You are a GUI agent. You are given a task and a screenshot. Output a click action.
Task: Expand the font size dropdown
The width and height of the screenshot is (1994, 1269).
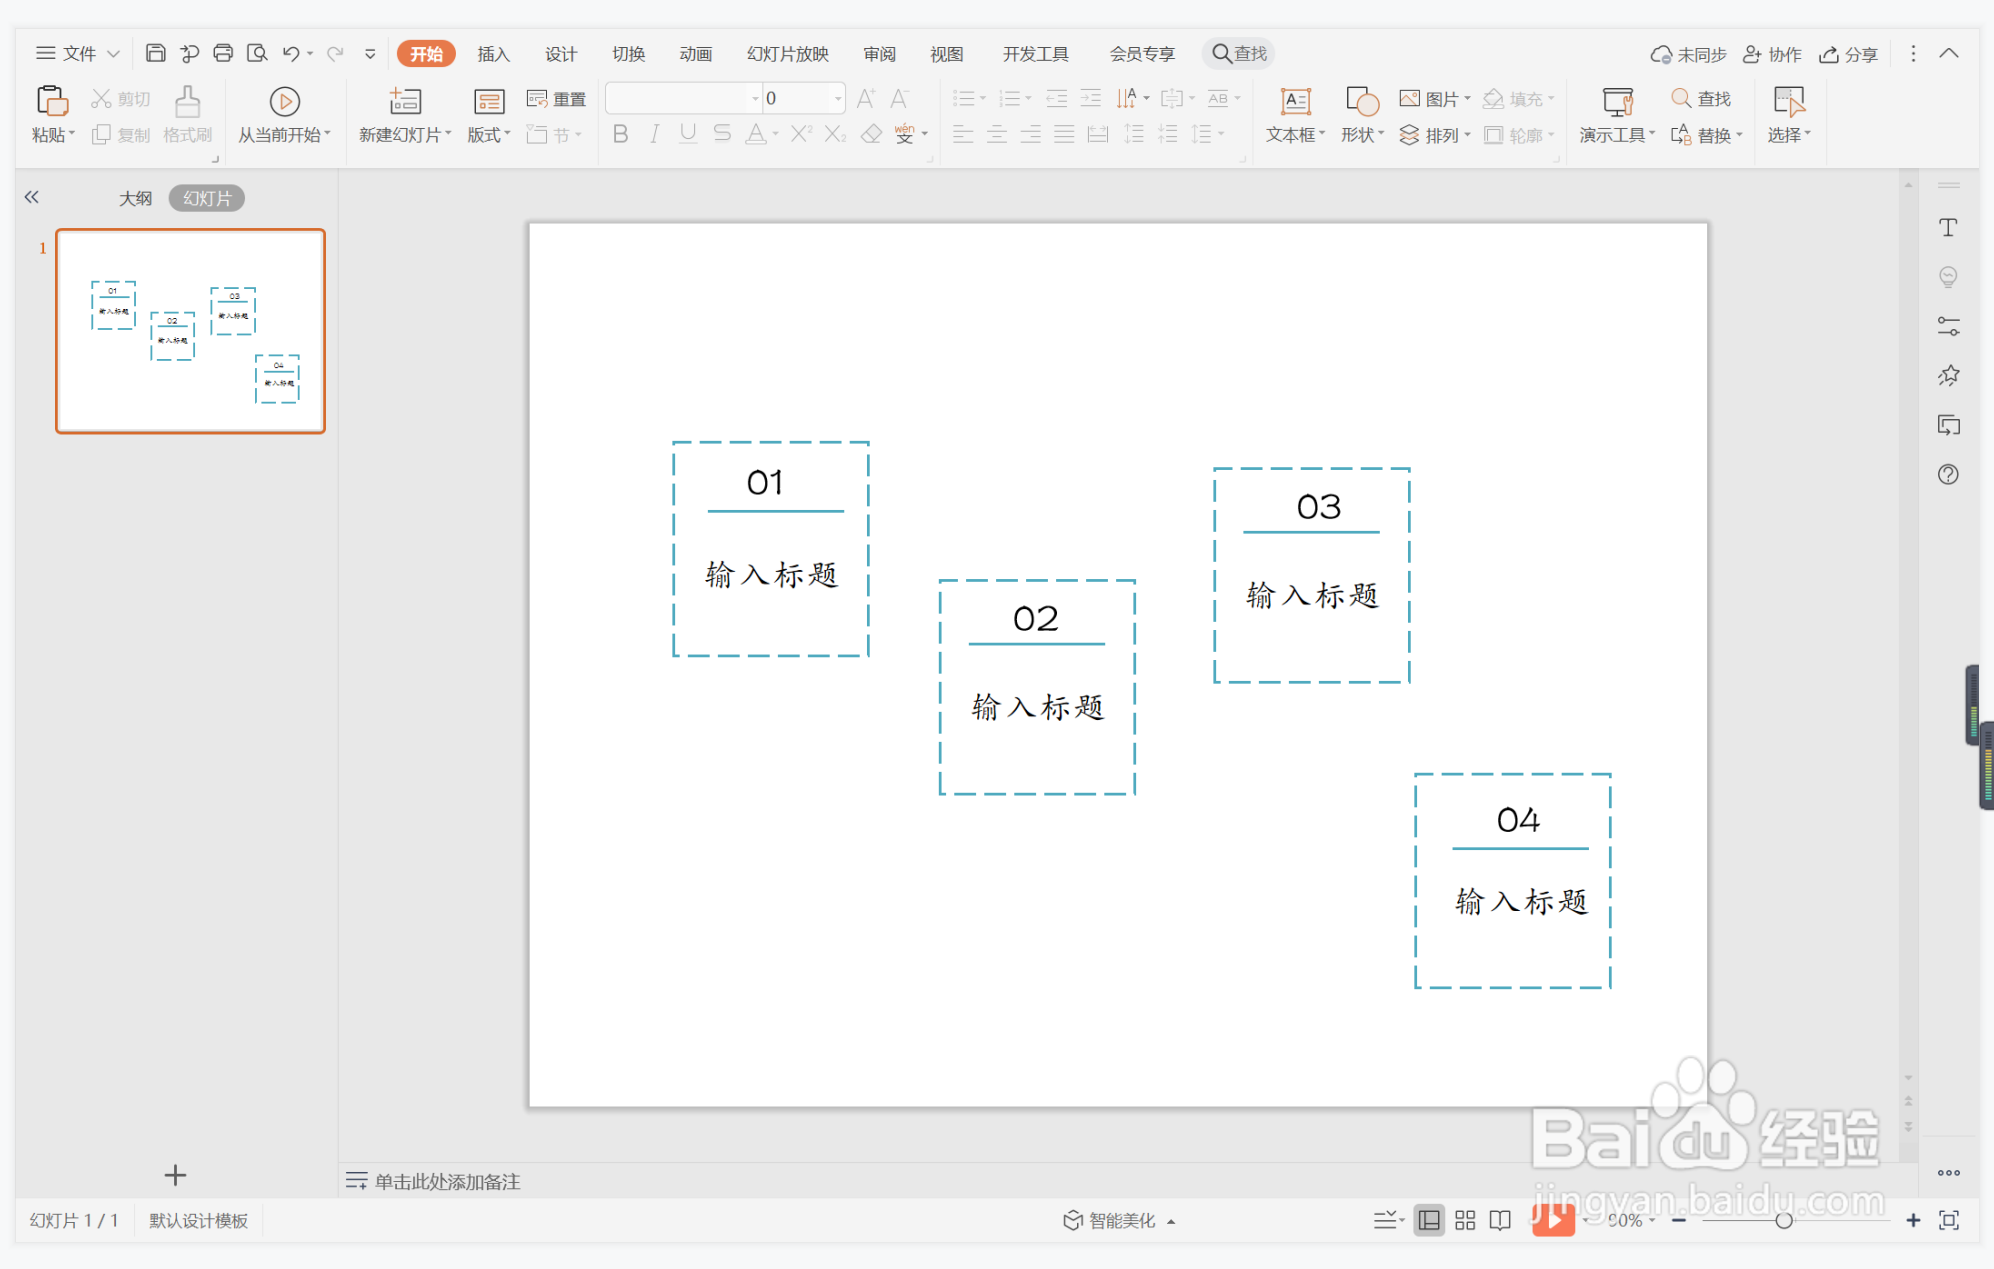838,98
